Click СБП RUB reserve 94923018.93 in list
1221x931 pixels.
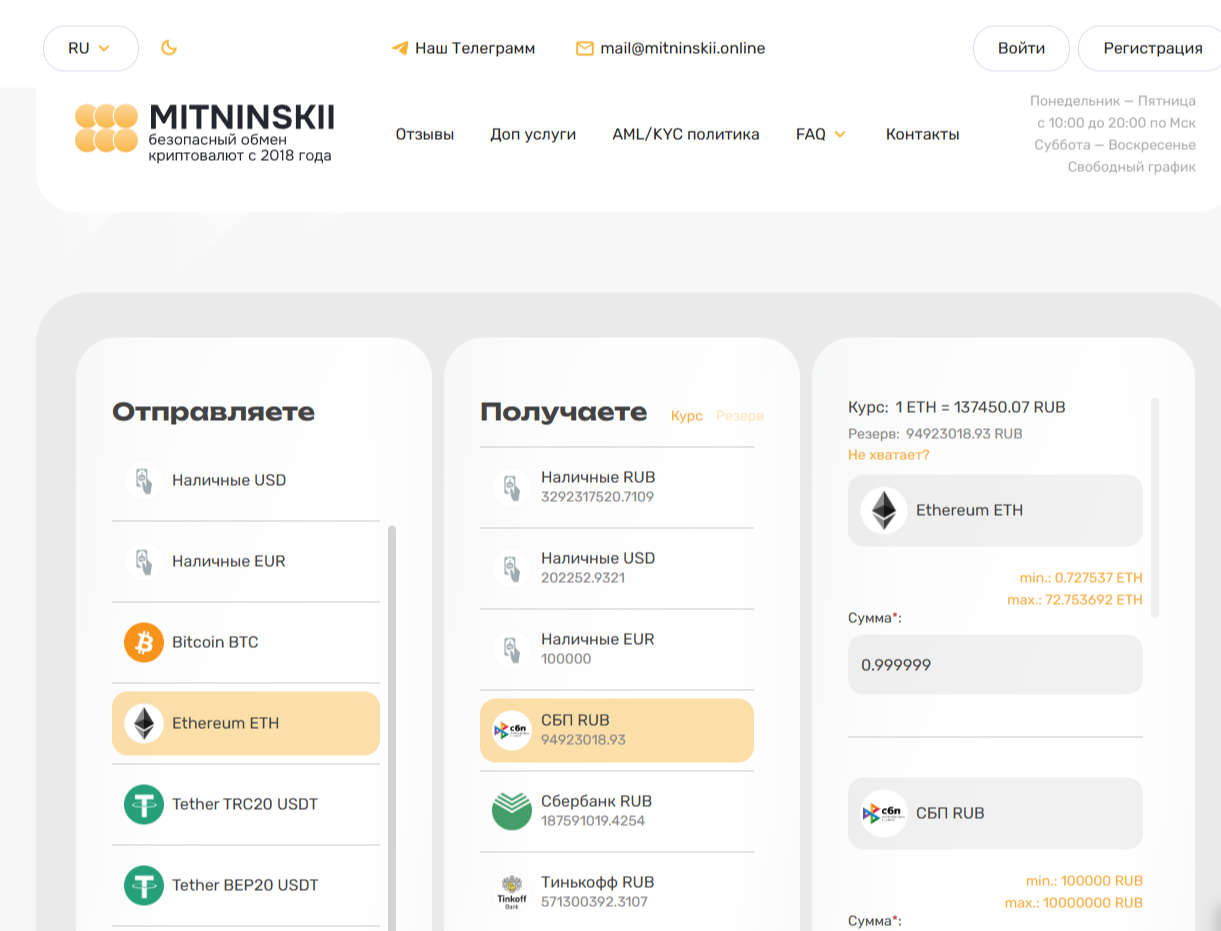coord(583,740)
